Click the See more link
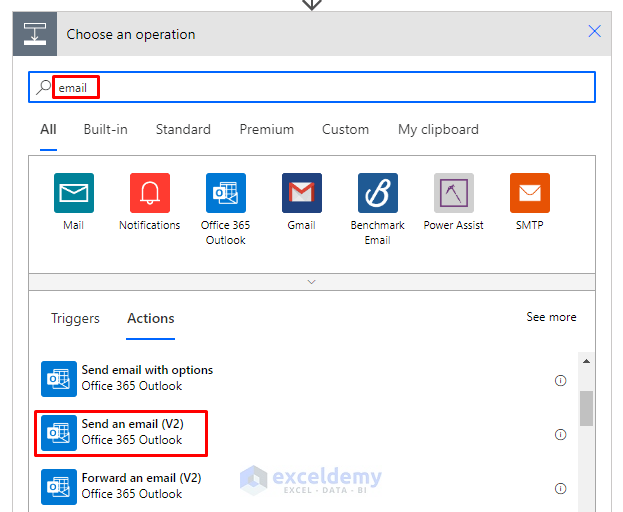Screen dimensions: 623x512 pos(551,317)
